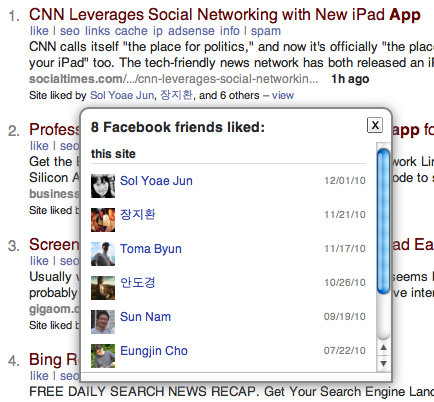Viewport: 434px width, 402px height.
Task: Click 'links' under the CNN result
Action: 97,31
